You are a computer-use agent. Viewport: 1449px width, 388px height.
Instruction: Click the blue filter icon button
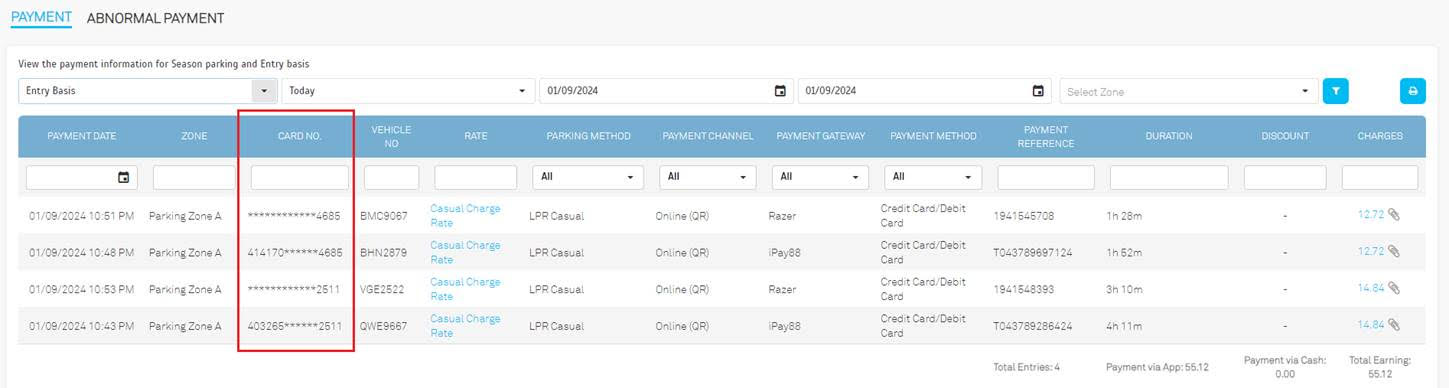tap(1335, 91)
